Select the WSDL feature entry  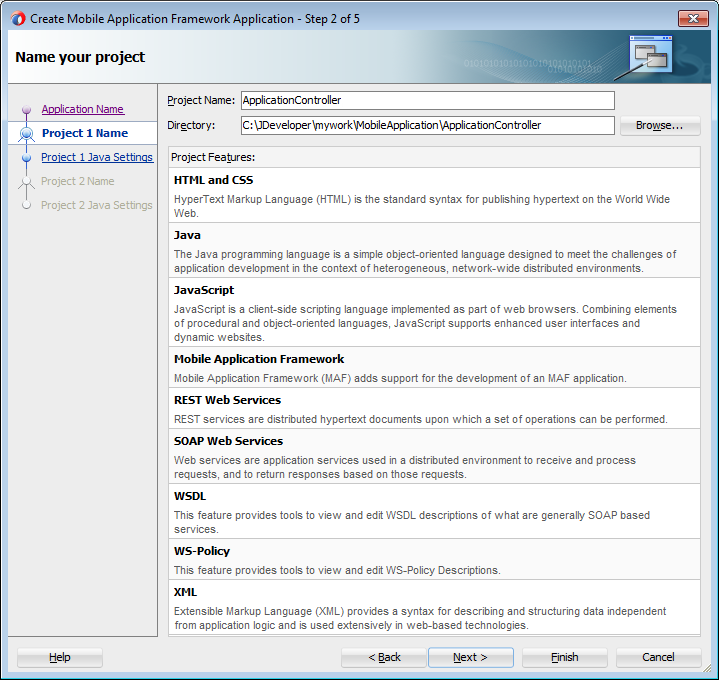(x=434, y=511)
